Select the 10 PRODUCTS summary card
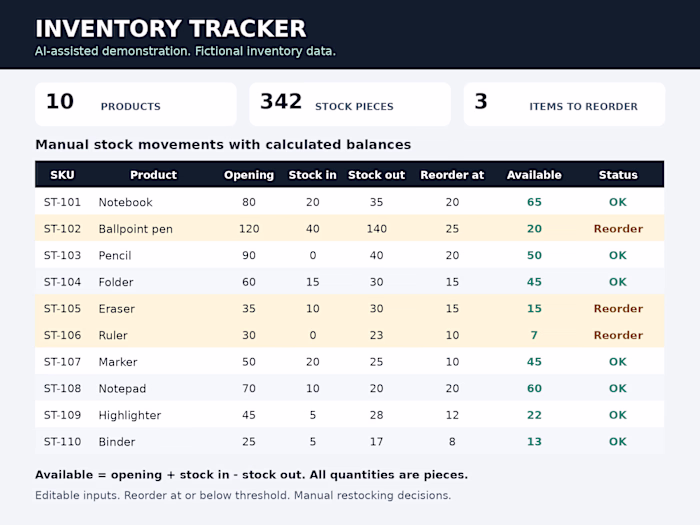The height and width of the screenshot is (525, 700). 136,104
